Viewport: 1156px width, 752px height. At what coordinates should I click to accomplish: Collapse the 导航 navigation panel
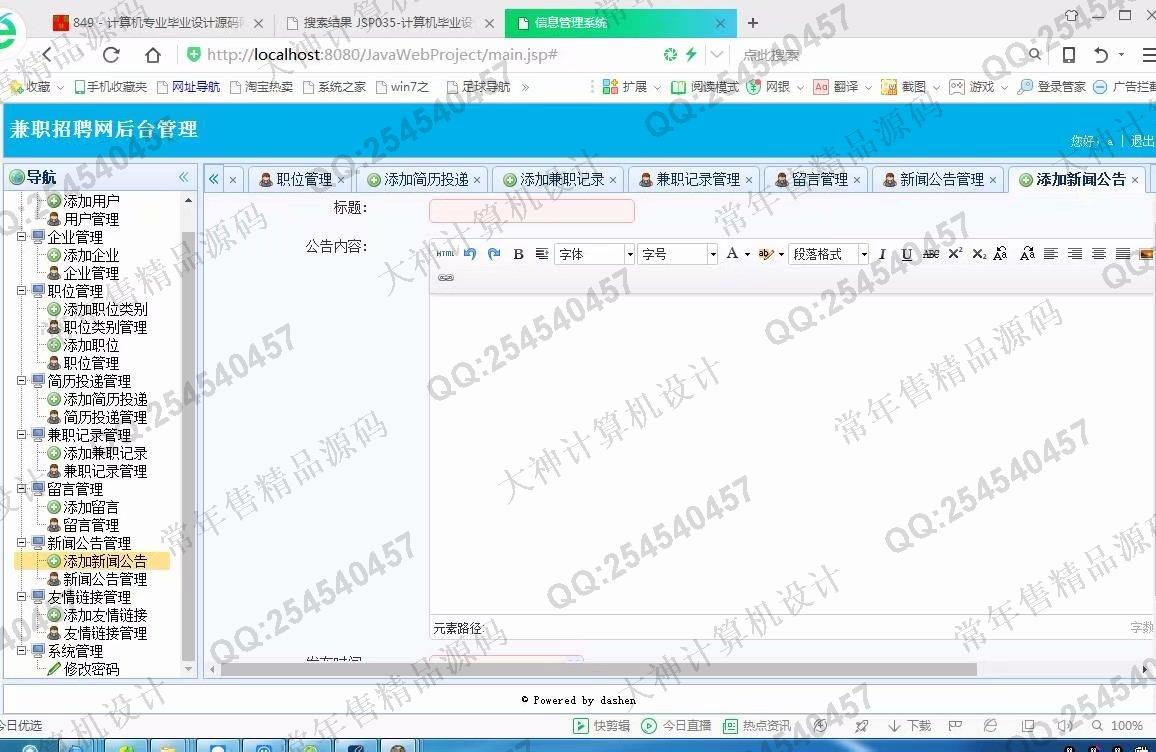point(184,177)
